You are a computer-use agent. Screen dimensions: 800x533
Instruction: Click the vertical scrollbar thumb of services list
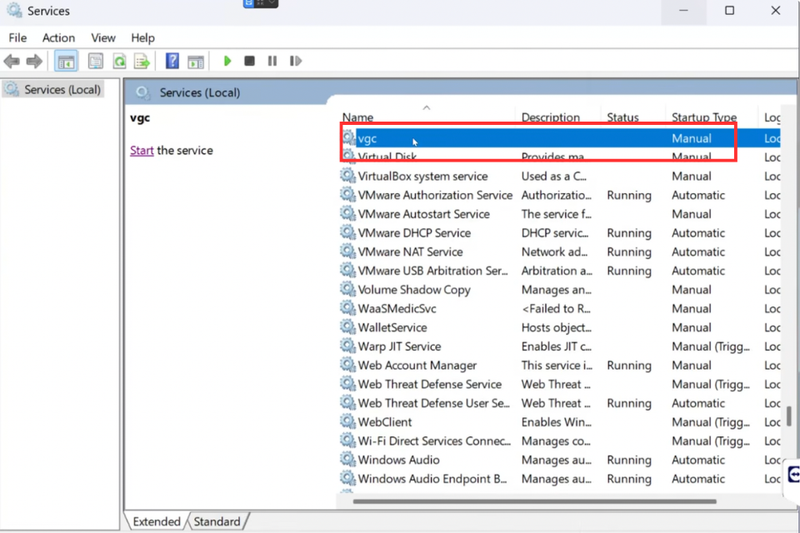pyautogui.click(x=789, y=416)
